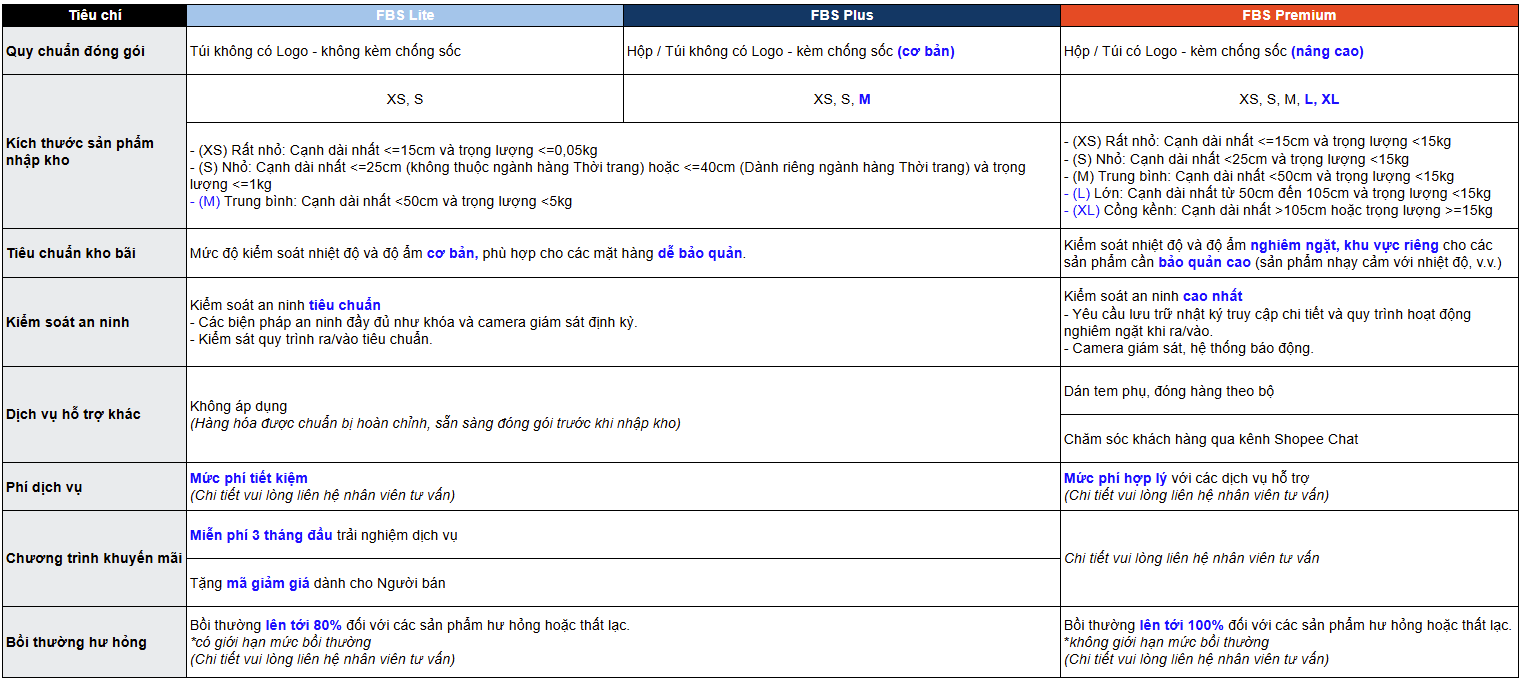The height and width of the screenshot is (682, 1522).
Task: Click "Camera giám sát, hệ thống báo động" line
Action: pyautogui.click(x=1189, y=348)
